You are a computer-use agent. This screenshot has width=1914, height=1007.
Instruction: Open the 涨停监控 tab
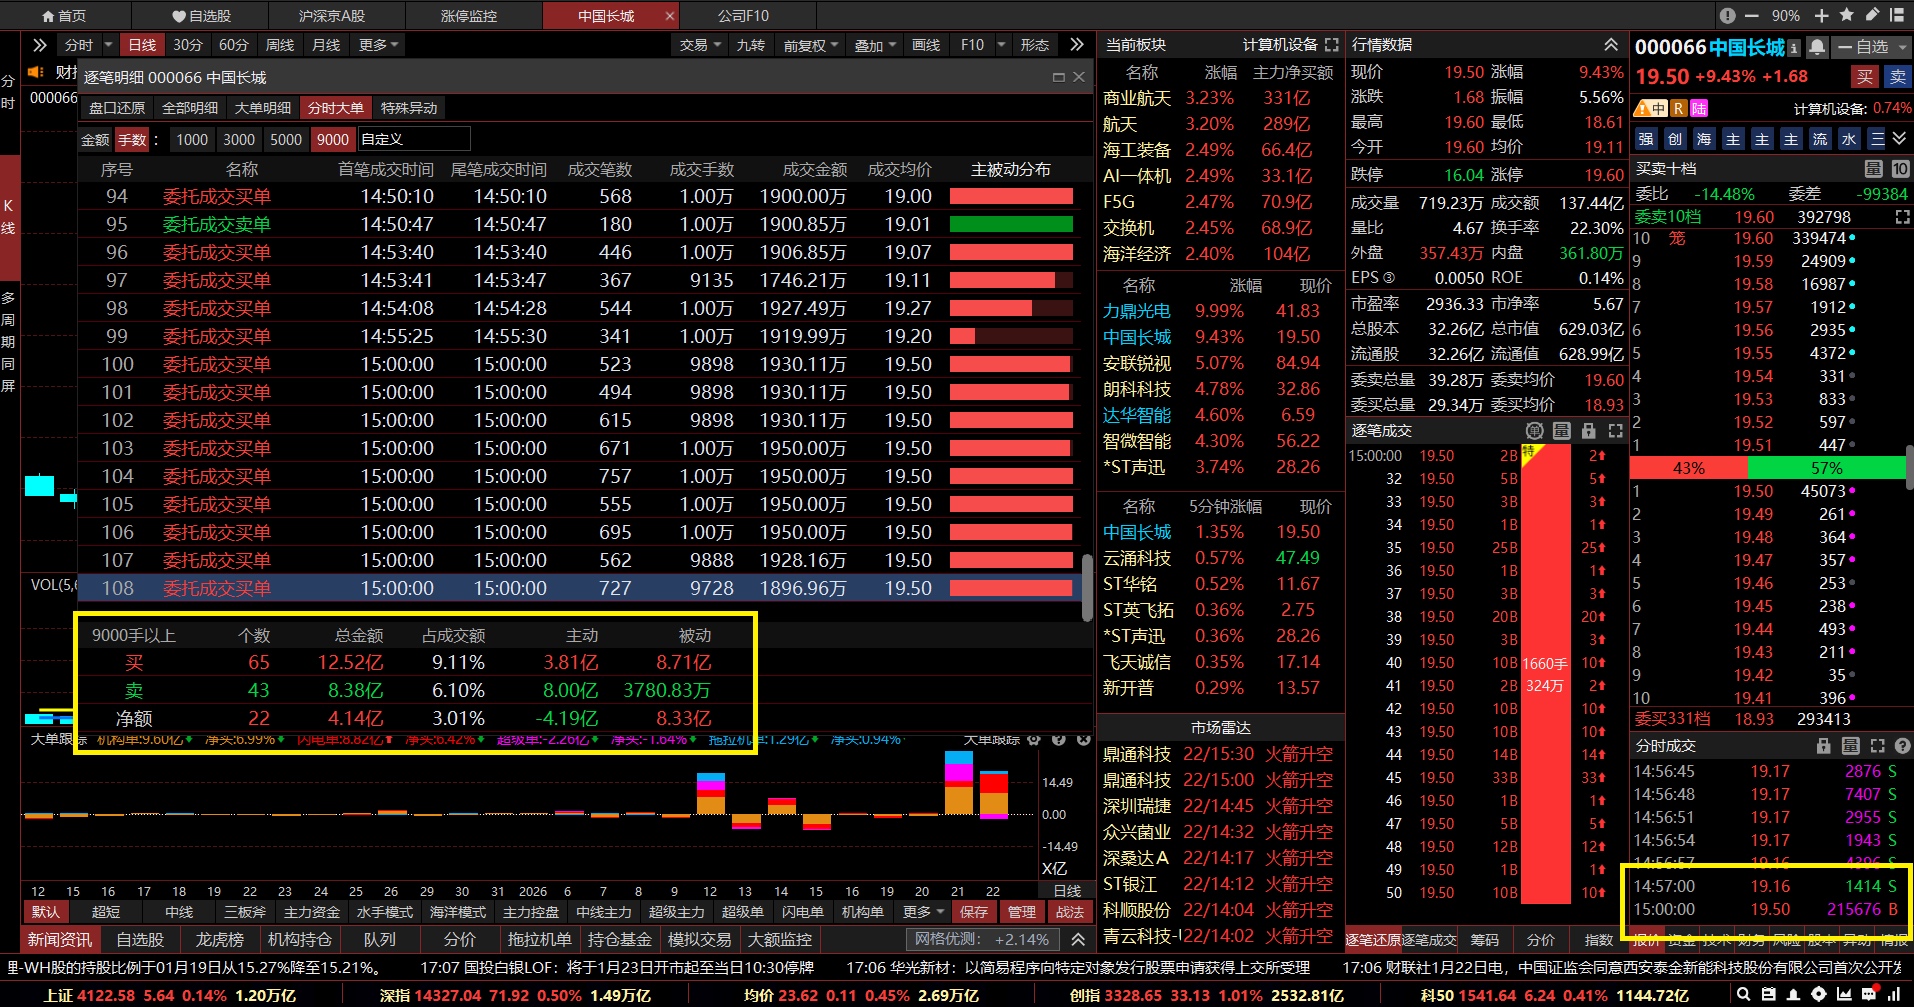pyautogui.click(x=469, y=16)
